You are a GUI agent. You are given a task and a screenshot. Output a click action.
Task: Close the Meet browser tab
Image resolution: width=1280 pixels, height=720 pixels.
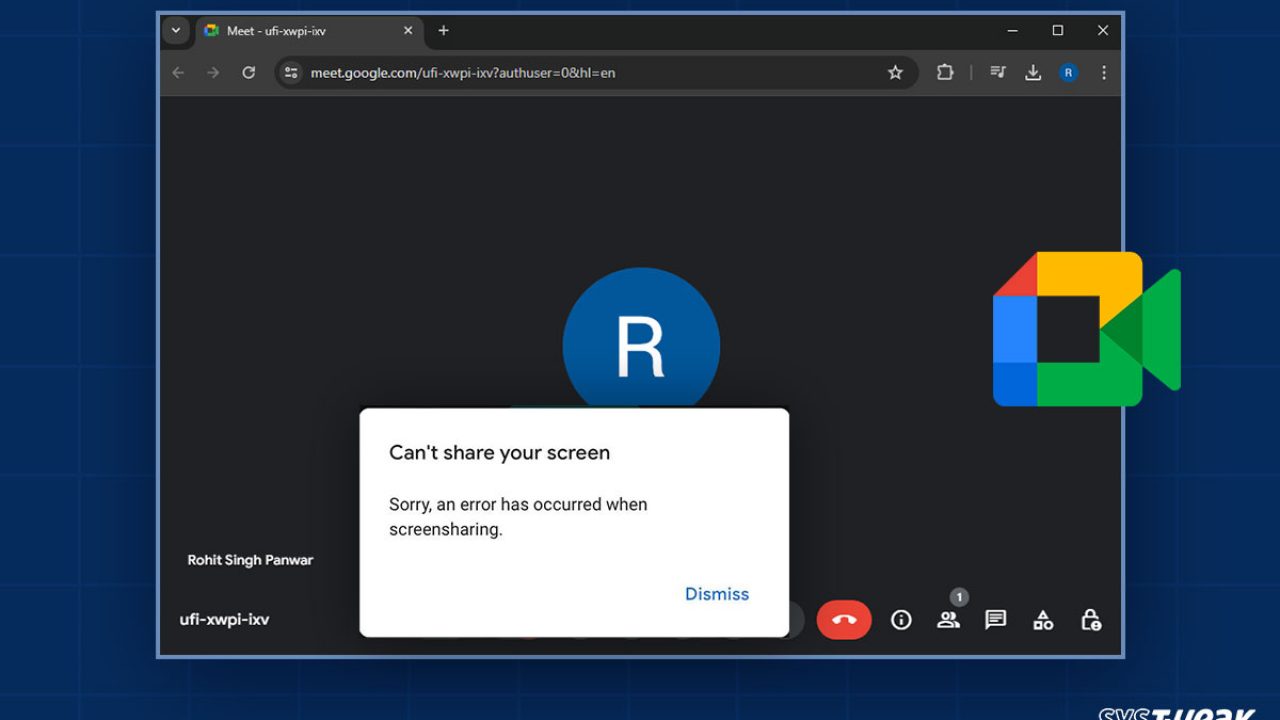(x=408, y=31)
